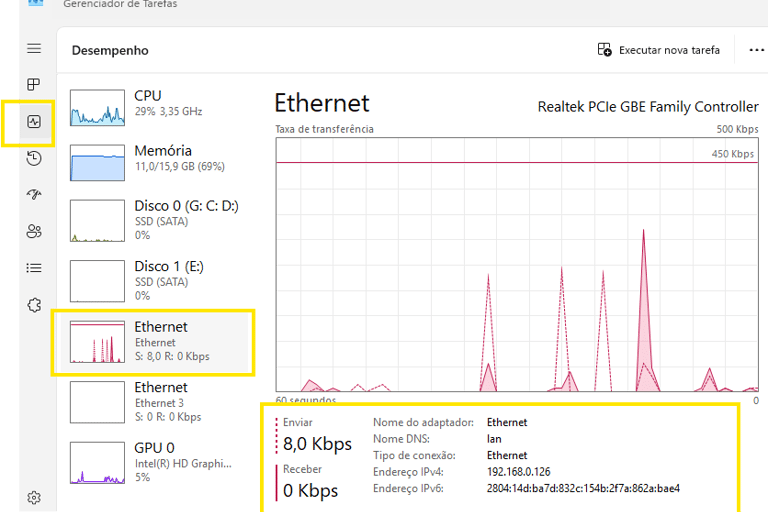The width and height of the screenshot is (768, 512).
Task: Select the Ethernet 3 adapter item
Action: (x=155, y=401)
